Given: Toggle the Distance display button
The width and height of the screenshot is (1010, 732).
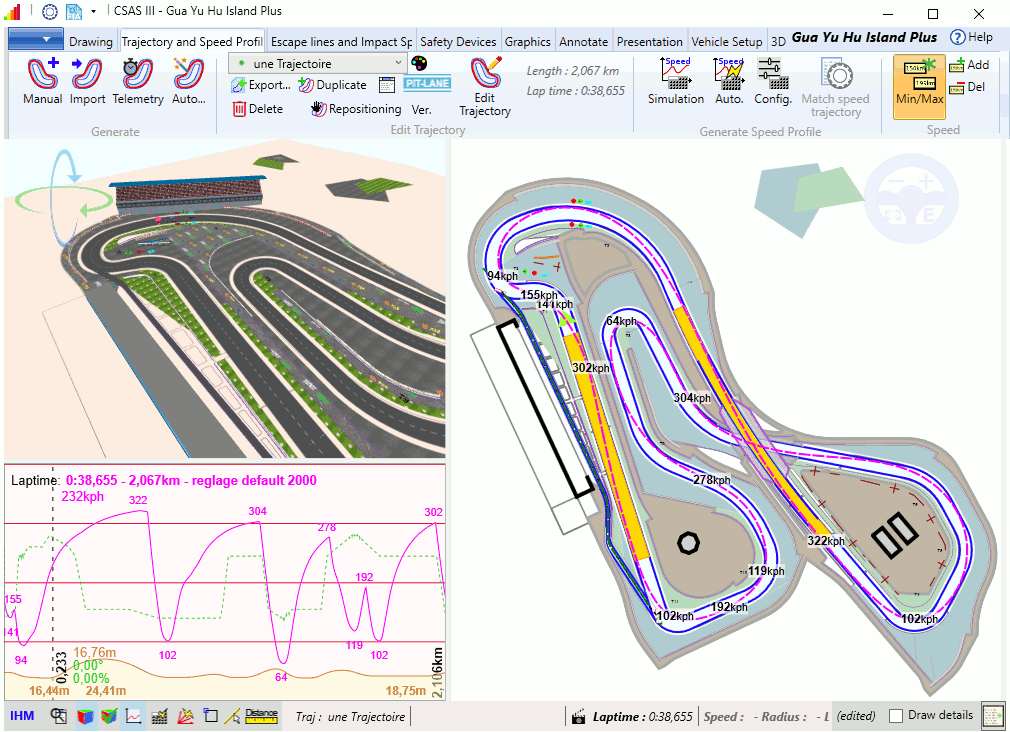Looking at the screenshot, I should (262, 716).
